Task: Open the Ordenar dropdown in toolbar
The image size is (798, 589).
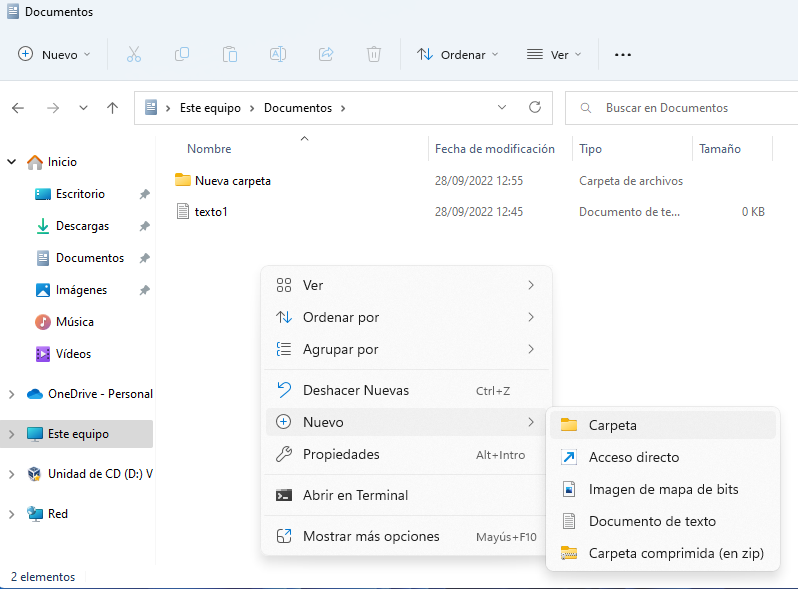Action: [457, 54]
